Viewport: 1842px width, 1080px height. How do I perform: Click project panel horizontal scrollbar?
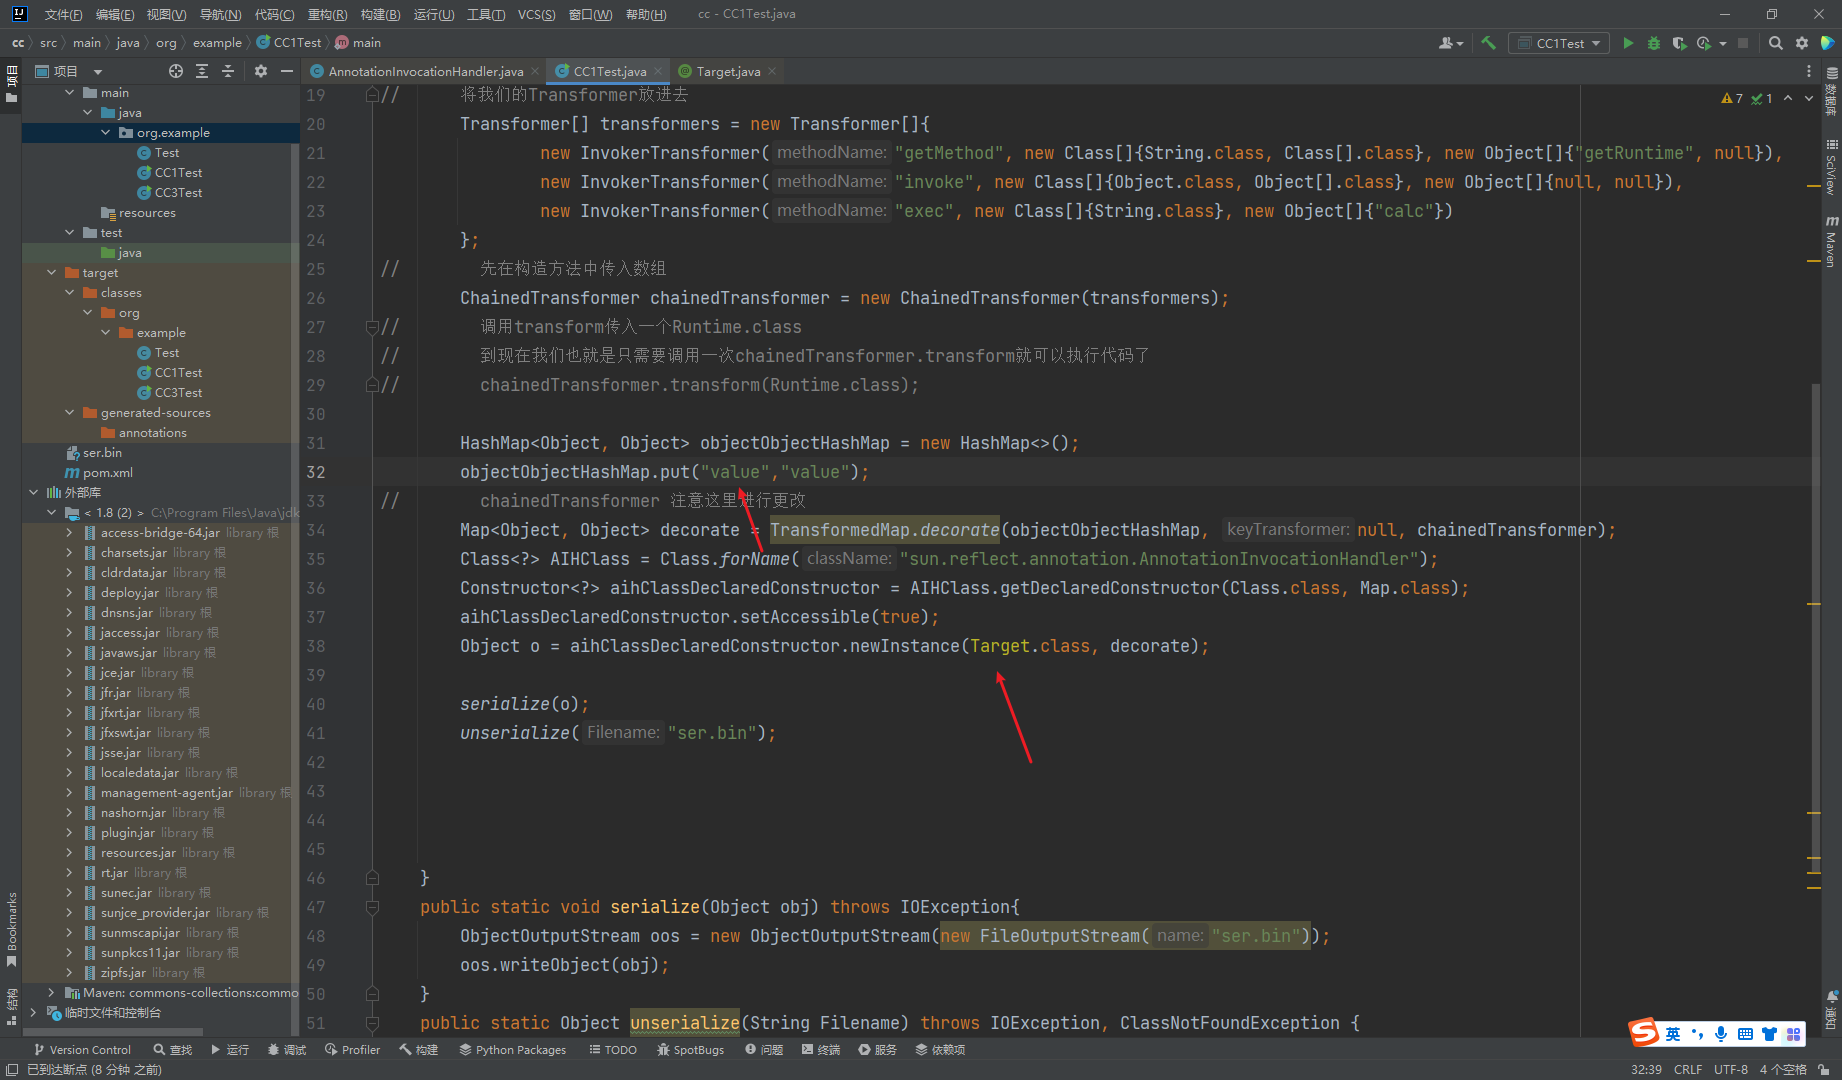point(112,1032)
